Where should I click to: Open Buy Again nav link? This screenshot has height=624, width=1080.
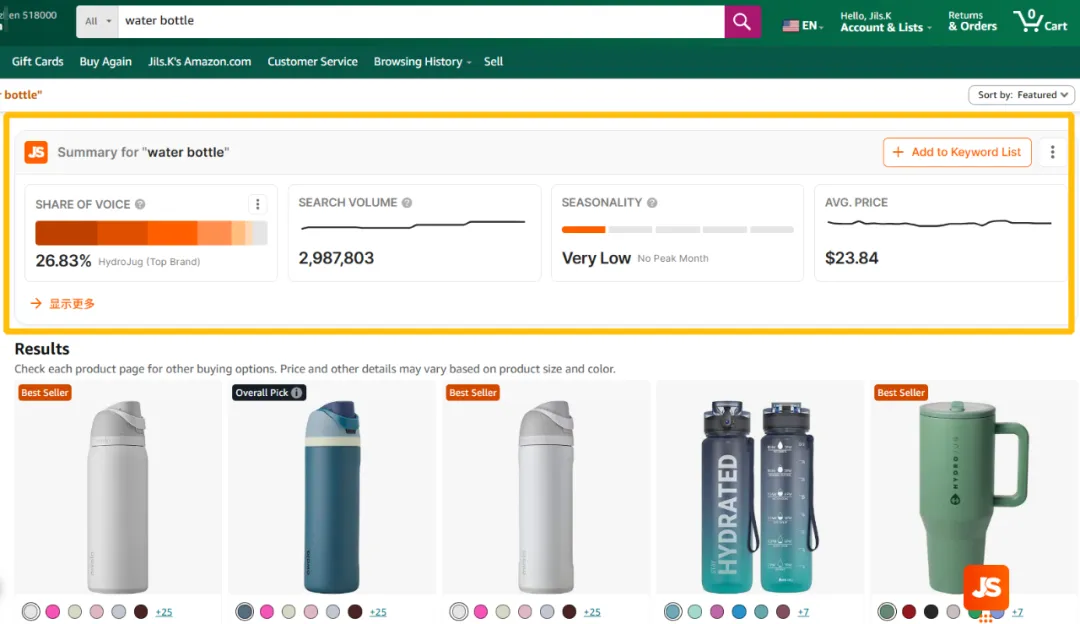coord(105,61)
